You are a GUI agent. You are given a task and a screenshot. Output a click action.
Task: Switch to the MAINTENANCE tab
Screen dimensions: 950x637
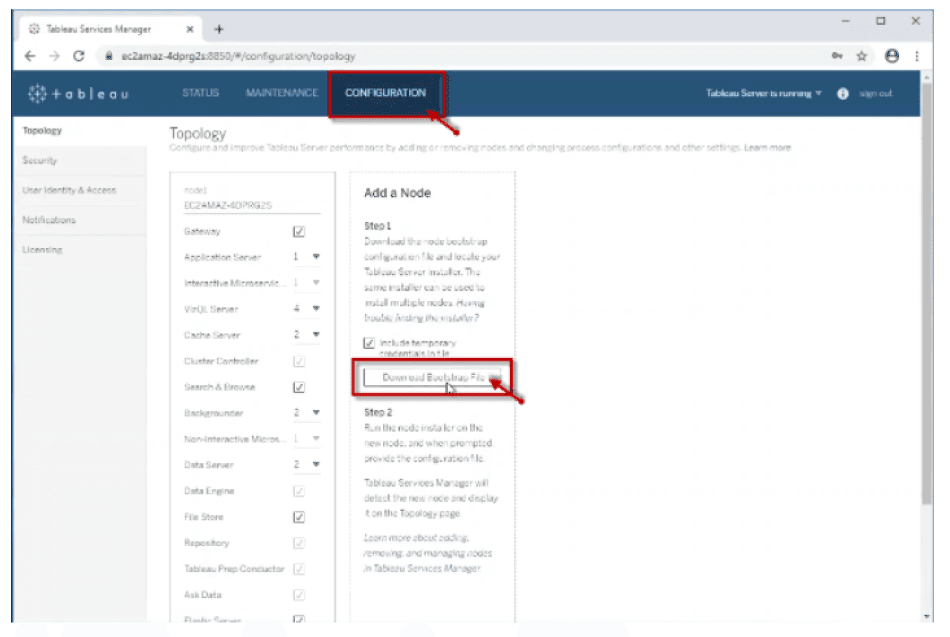(281, 93)
